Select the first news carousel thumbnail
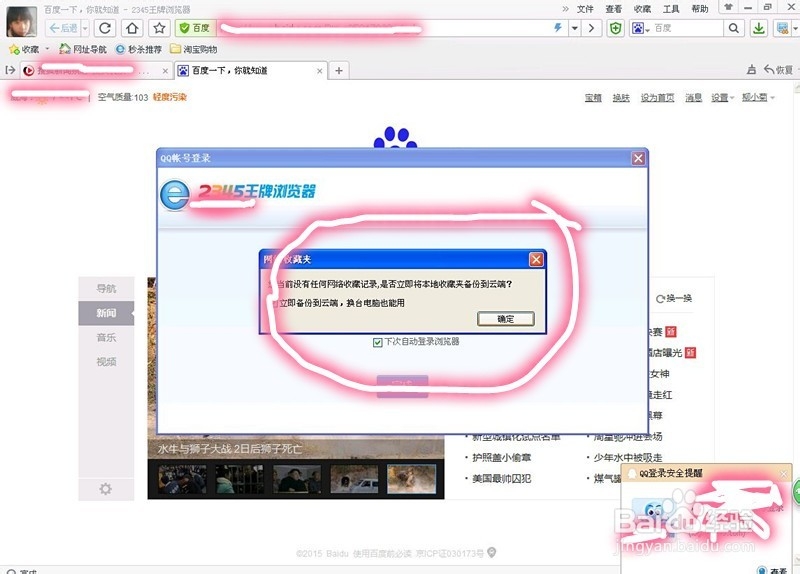The width and height of the screenshot is (800, 574). 182,479
